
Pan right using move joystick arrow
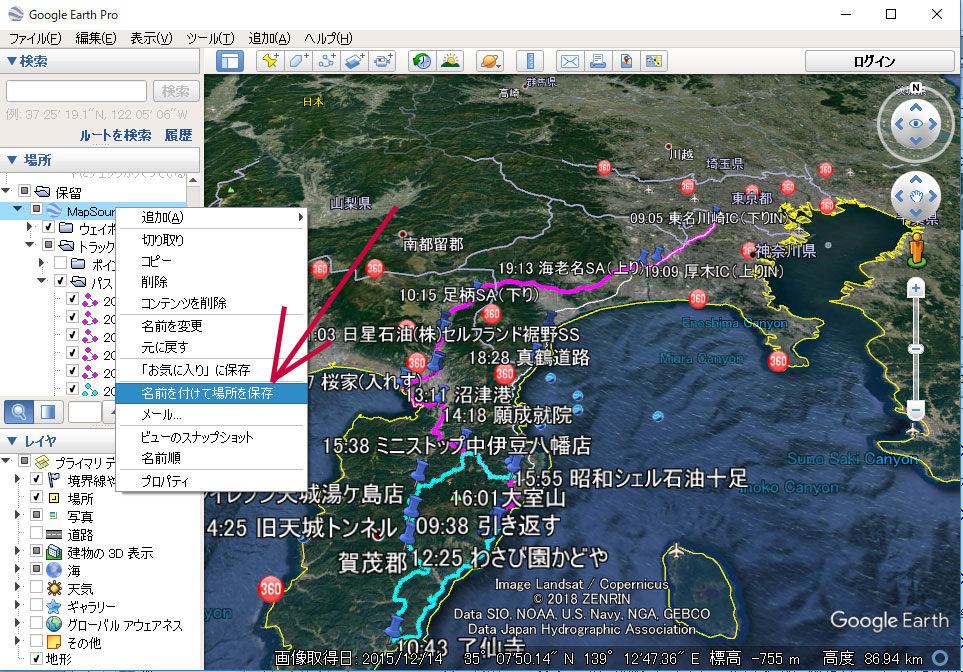click(x=934, y=197)
